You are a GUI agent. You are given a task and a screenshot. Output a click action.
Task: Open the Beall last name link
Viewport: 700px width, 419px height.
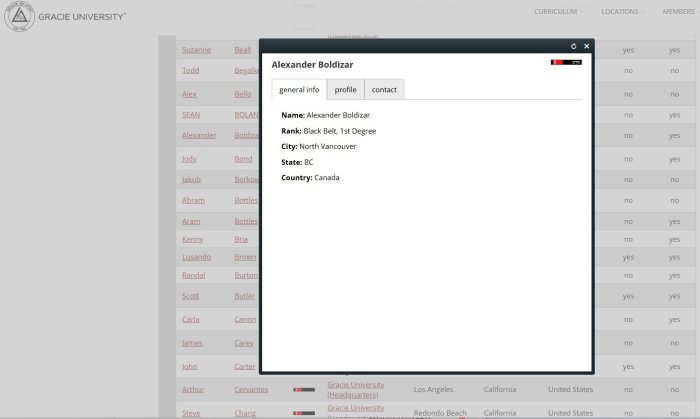tap(243, 50)
